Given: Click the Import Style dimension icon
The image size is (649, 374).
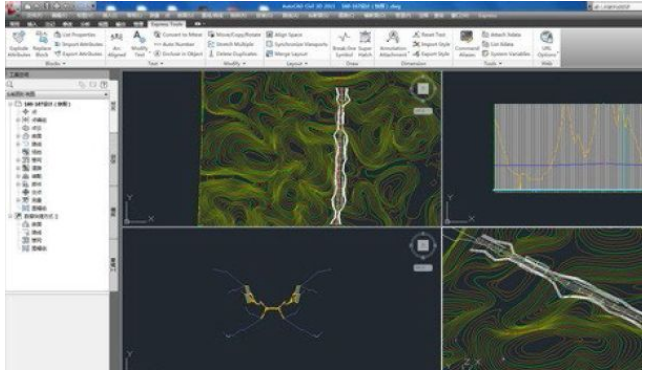Looking at the screenshot, I should click(416, 44).
